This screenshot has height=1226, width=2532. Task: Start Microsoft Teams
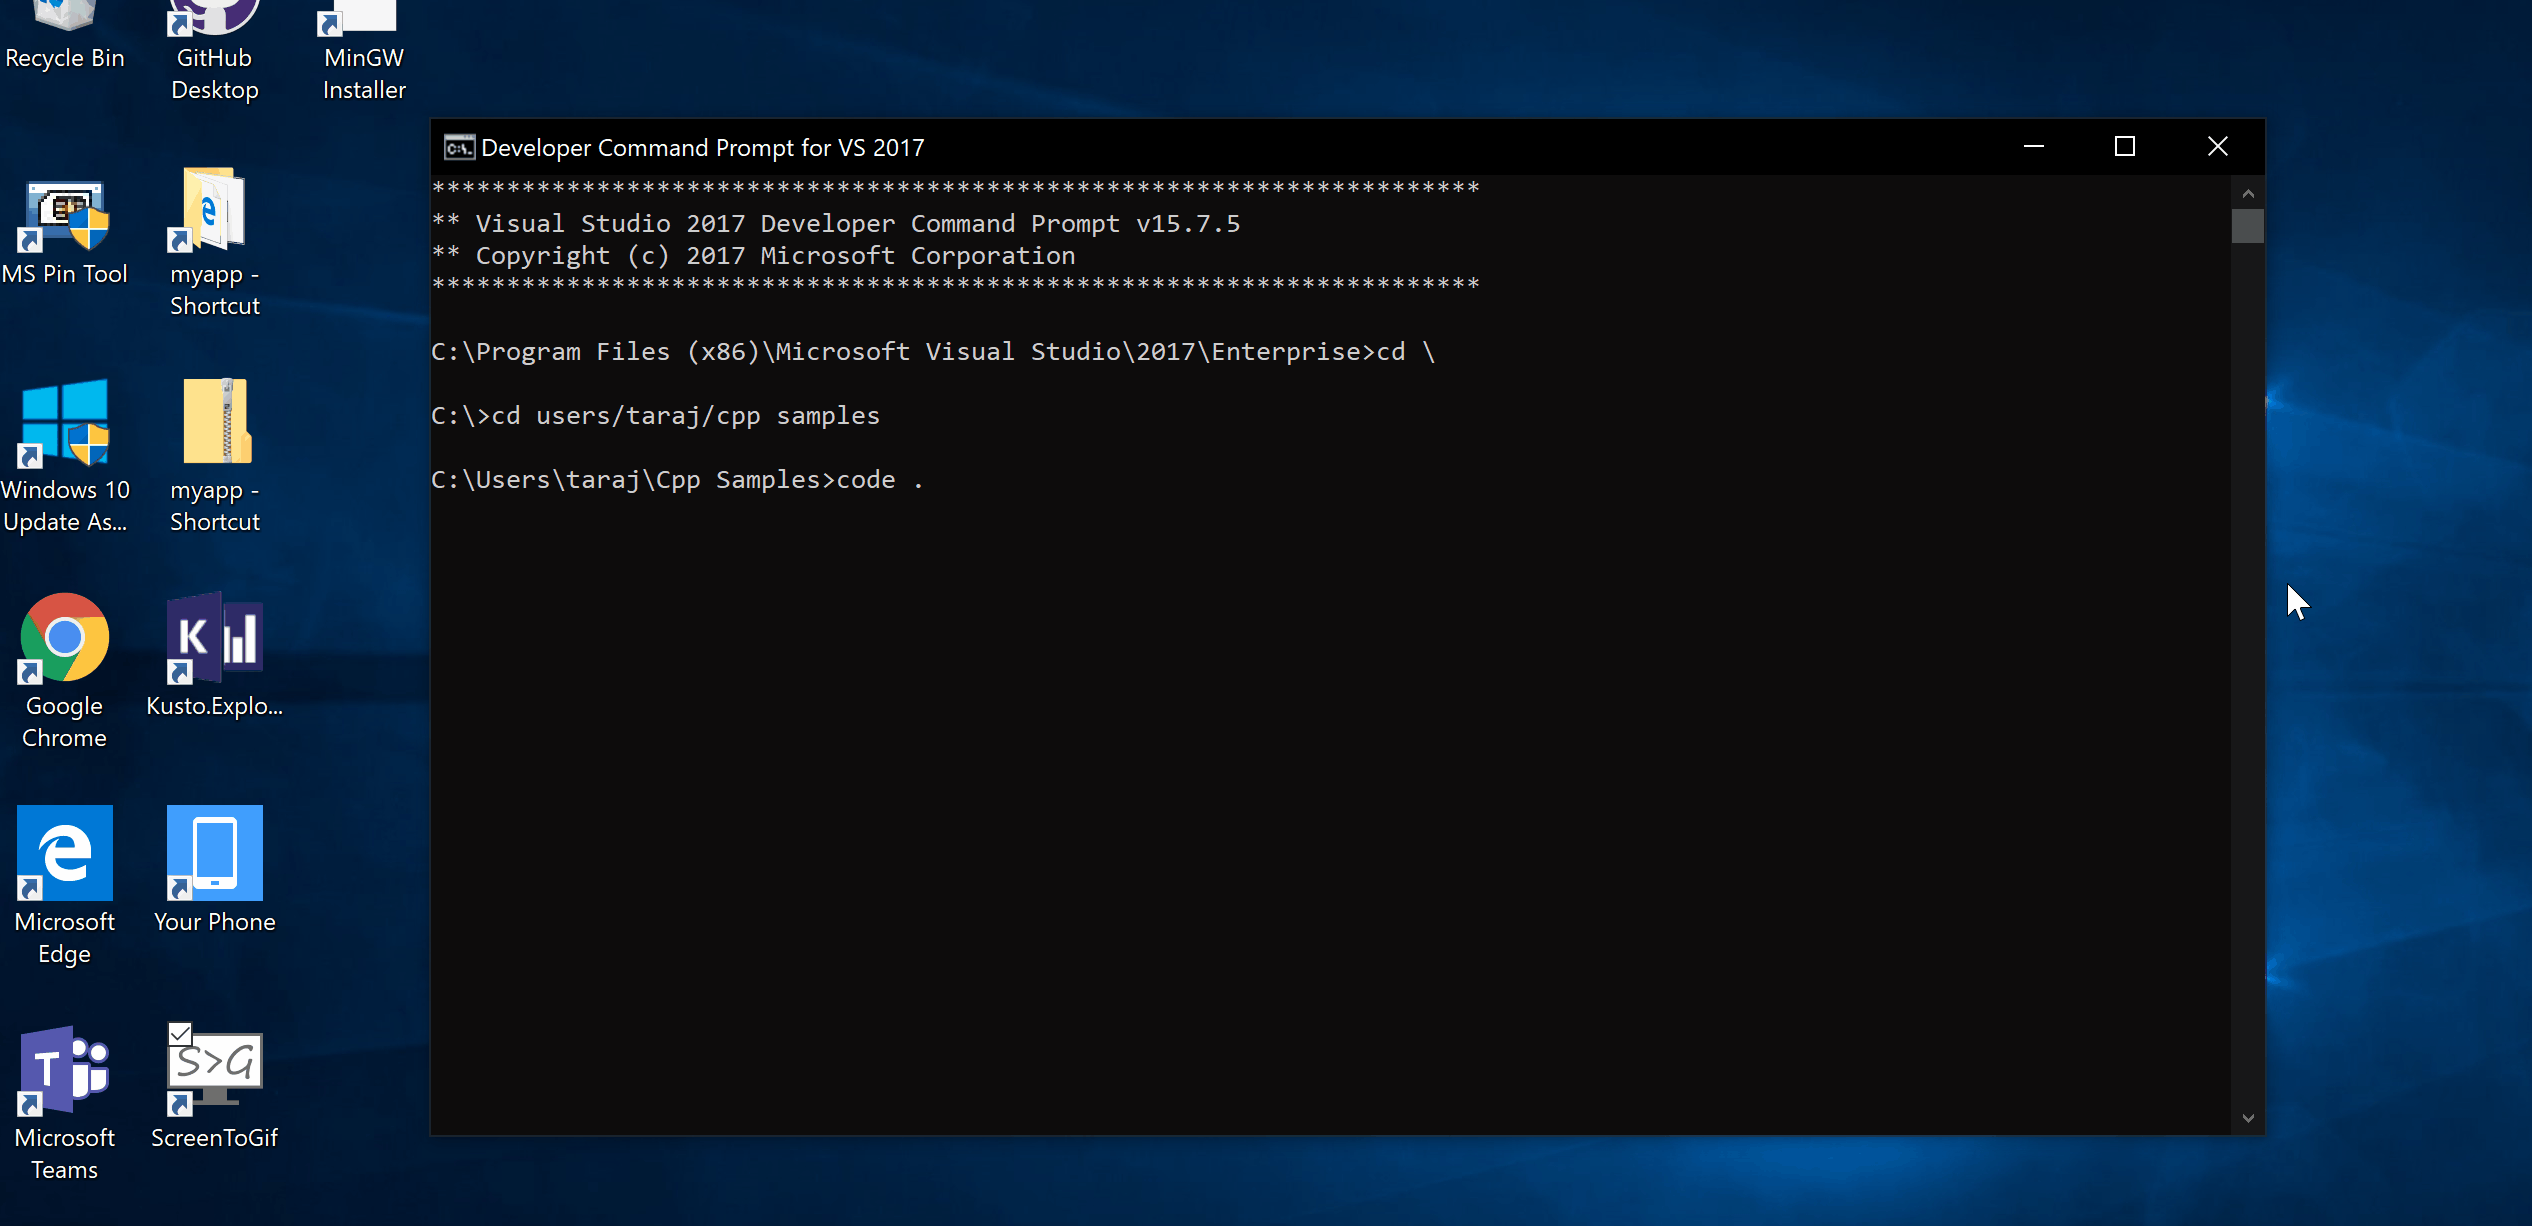64,1070
